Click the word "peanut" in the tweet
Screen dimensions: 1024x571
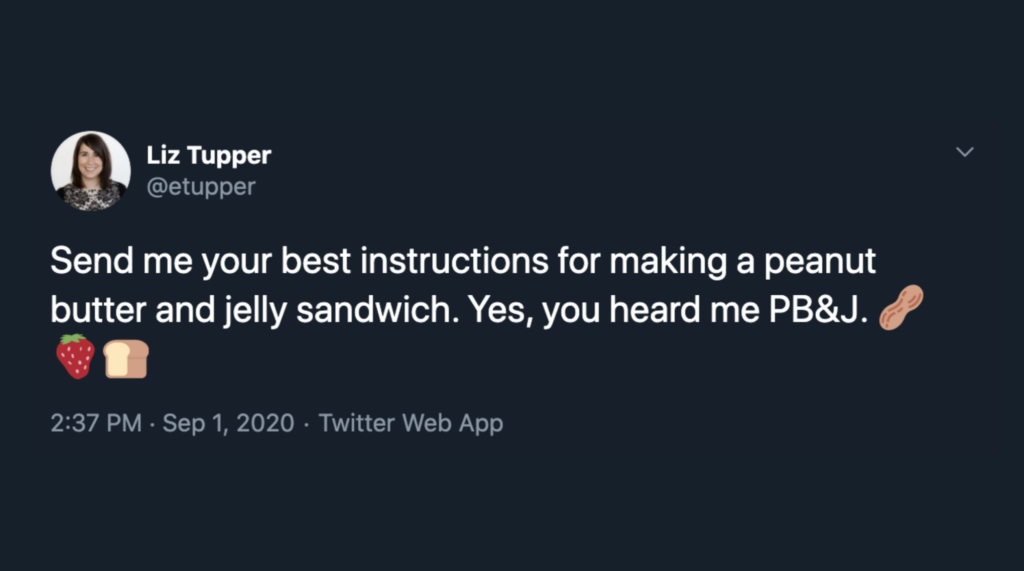coord(819,263)
